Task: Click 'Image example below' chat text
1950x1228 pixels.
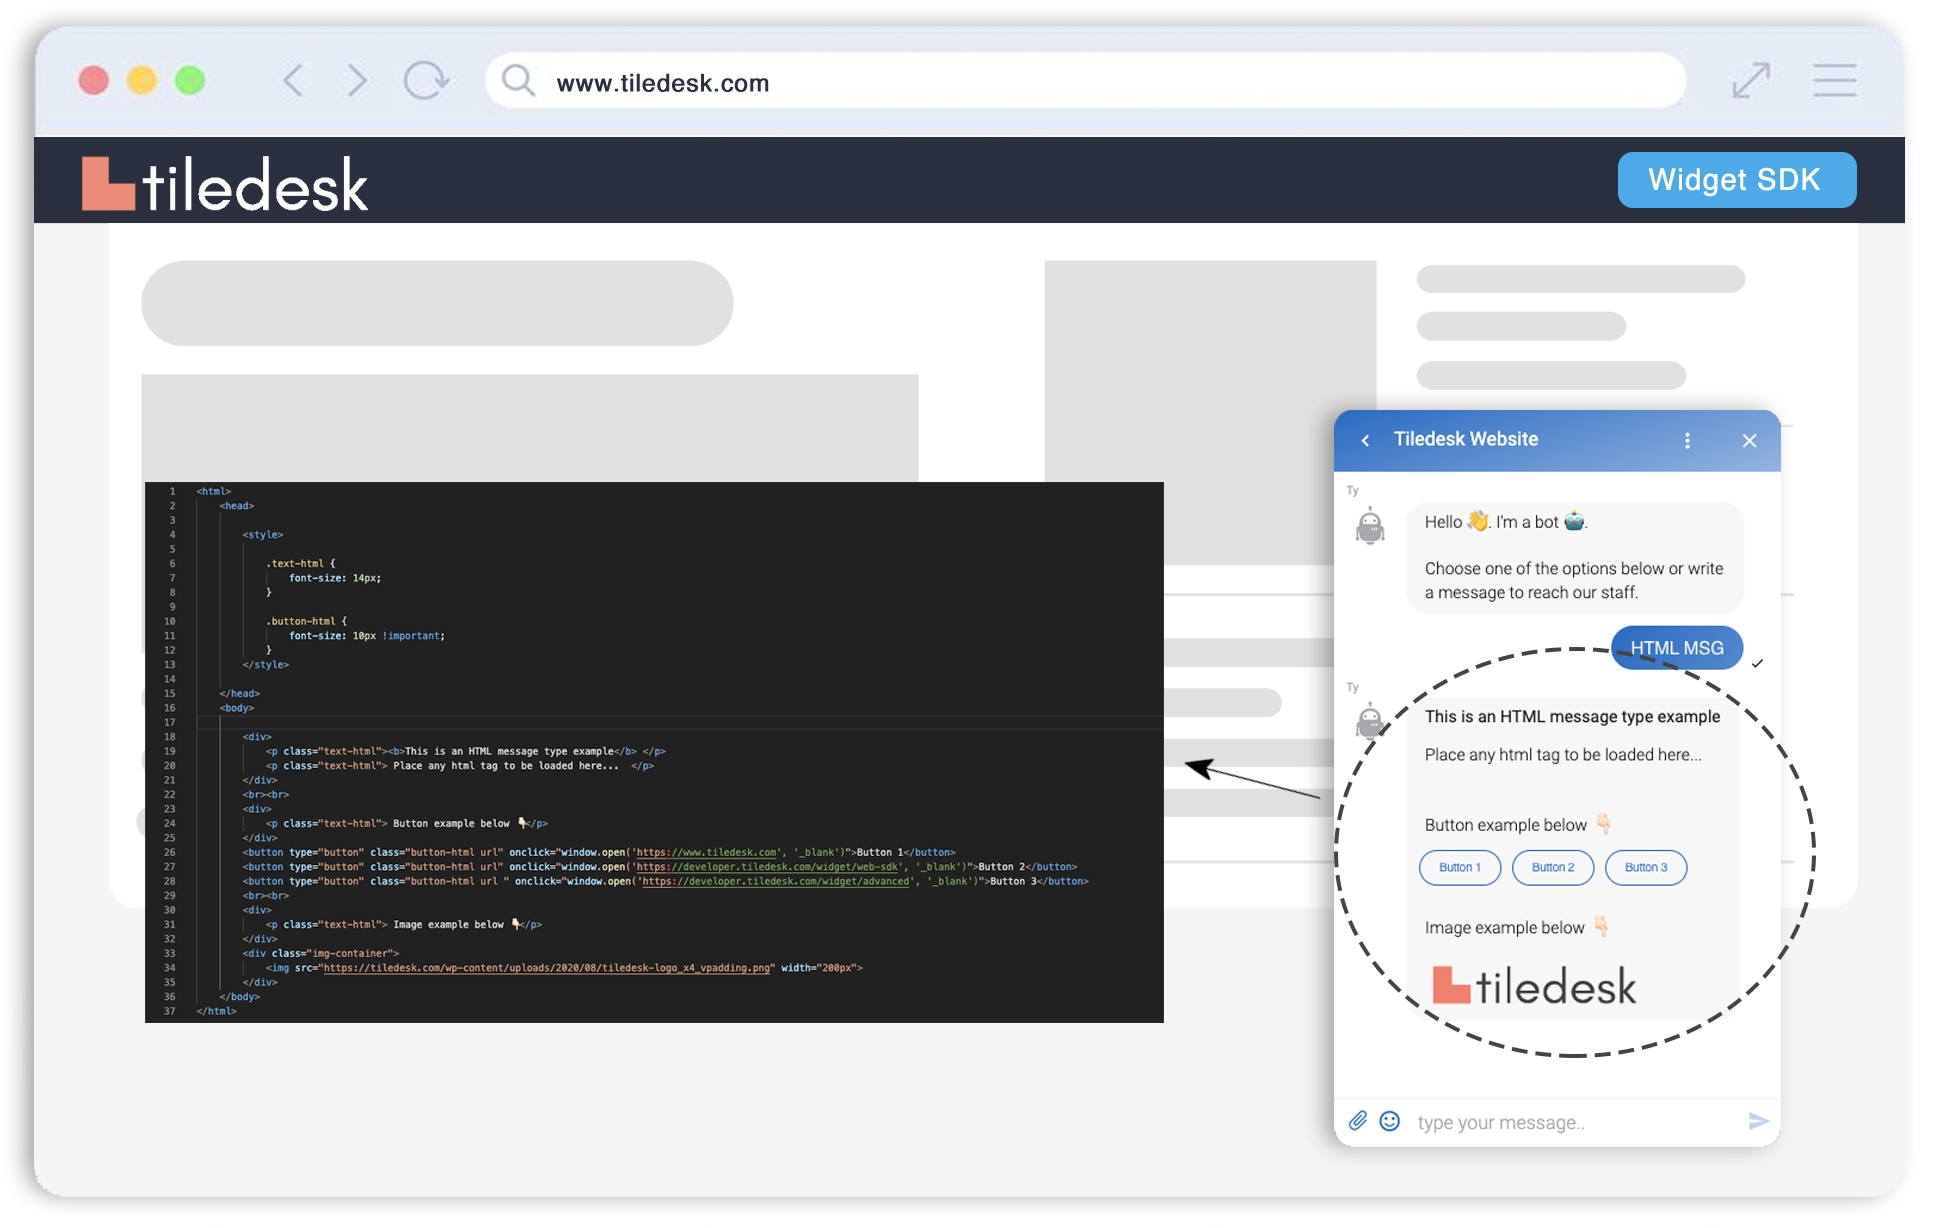Action: 1504,928
